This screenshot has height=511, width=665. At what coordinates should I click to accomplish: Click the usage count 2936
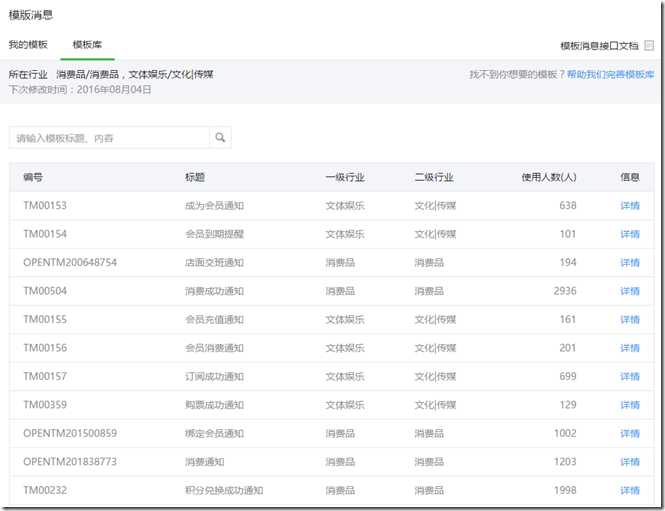coord(565,291)
